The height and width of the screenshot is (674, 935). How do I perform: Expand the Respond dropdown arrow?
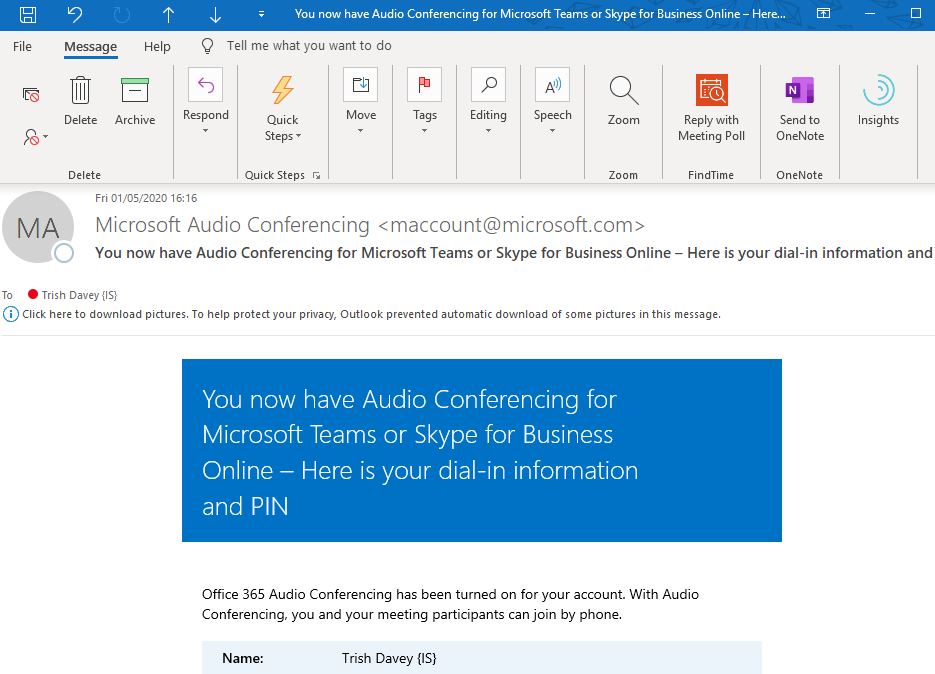coord(205,131)
